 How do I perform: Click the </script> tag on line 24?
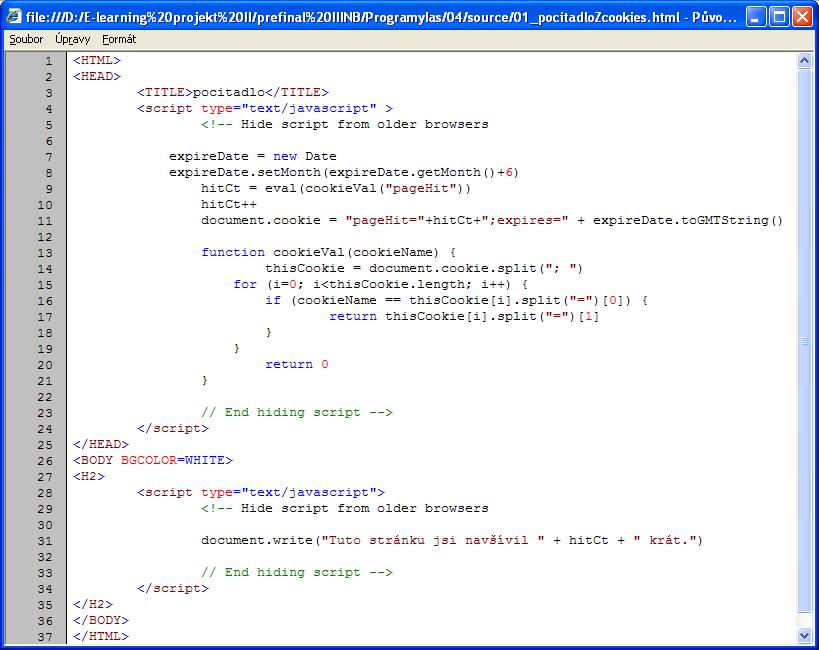(173, 428)
